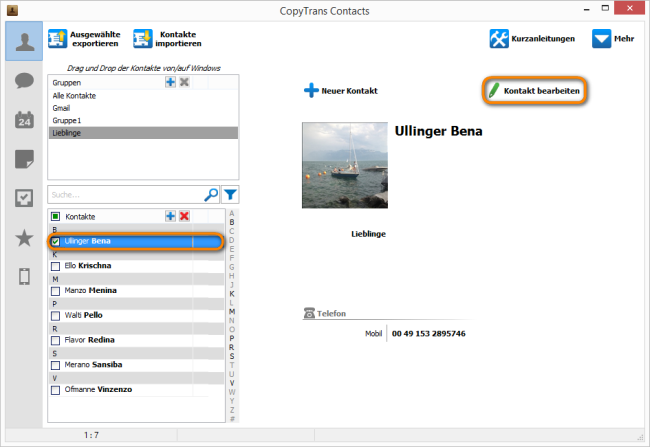
Task: Open the Favorites star sidebar icon
Action: [24, 237]
